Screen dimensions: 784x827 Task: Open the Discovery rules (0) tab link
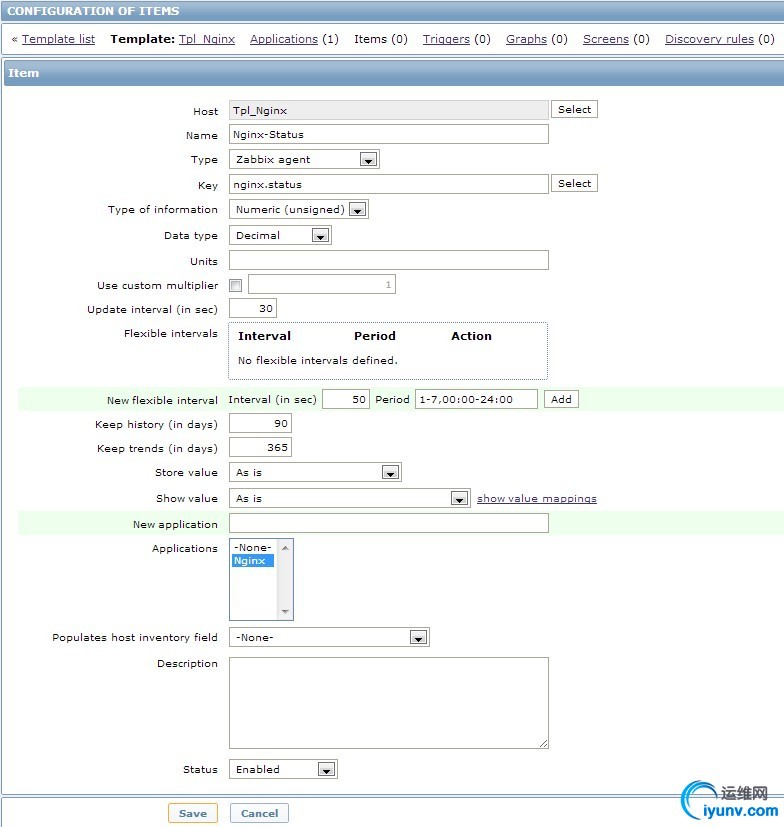(x=709, y=39)
